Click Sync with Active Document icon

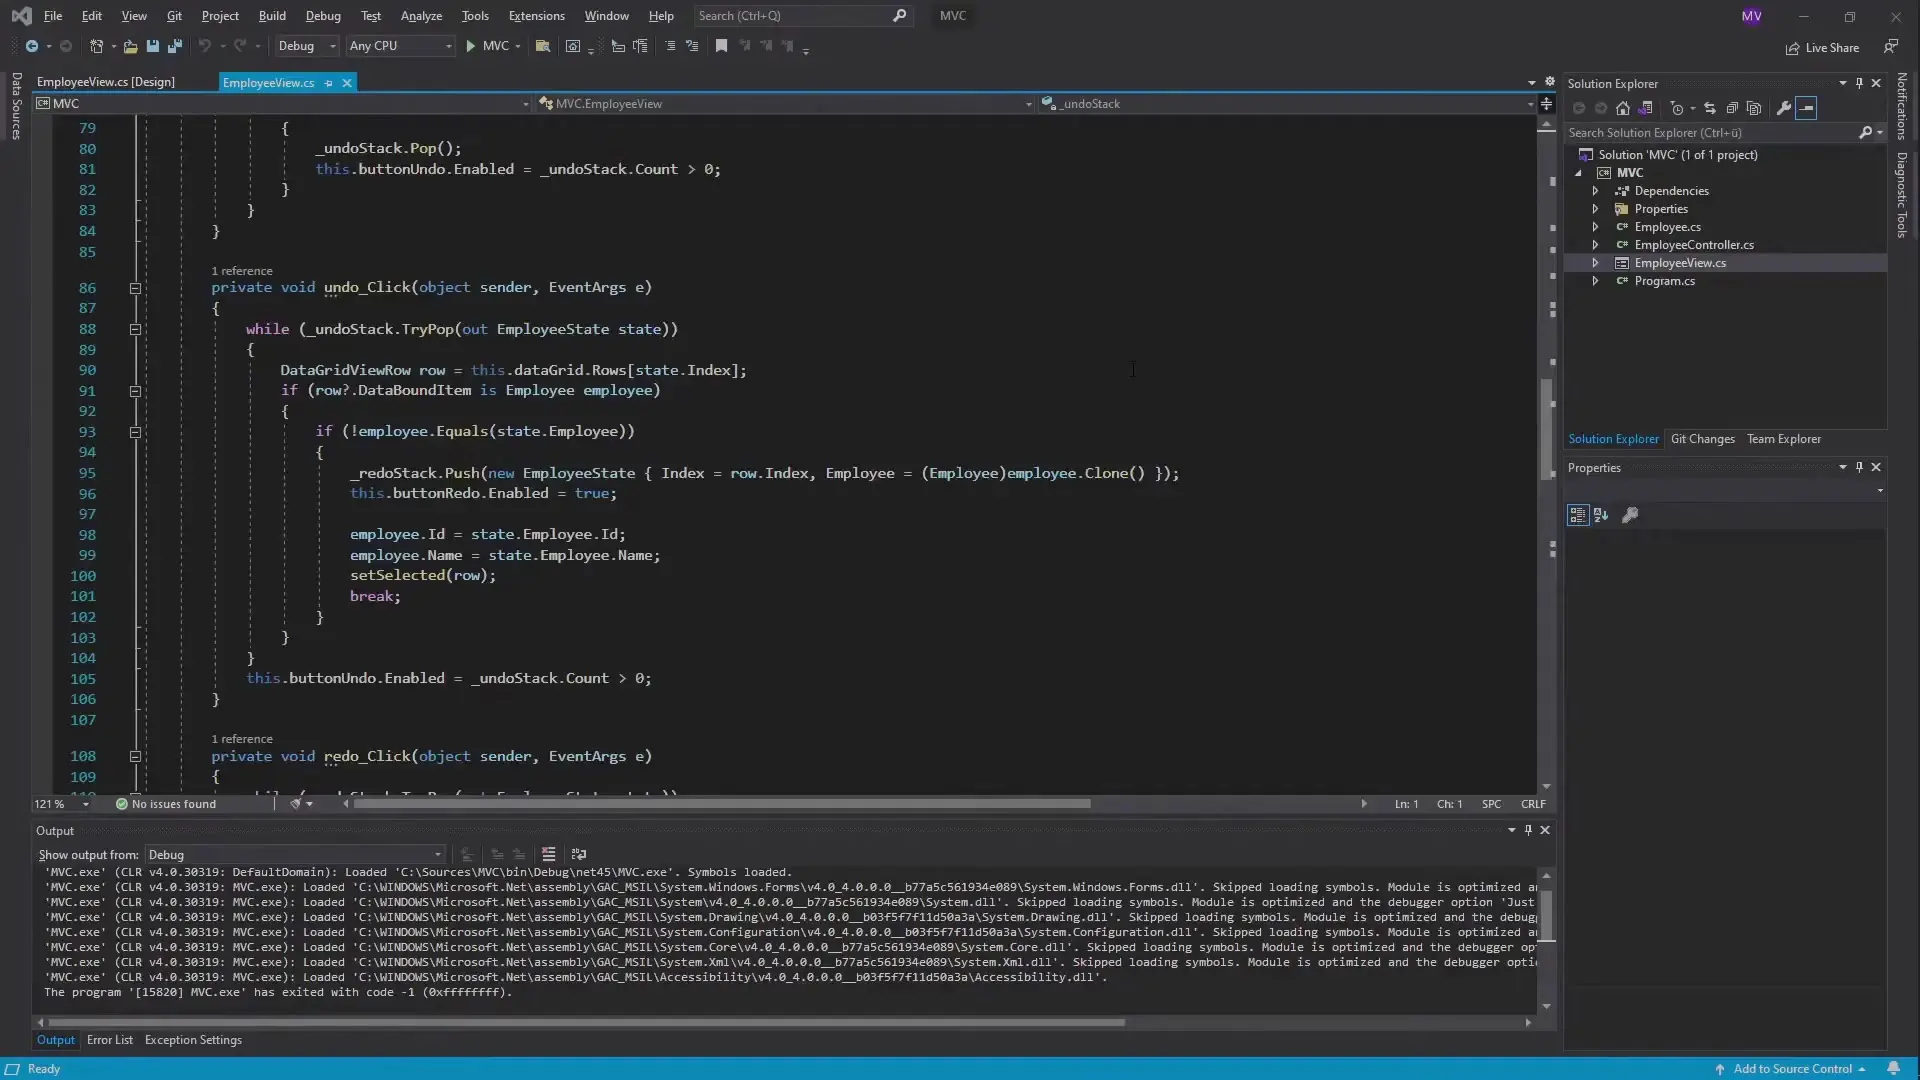pyautogui.click(x=1710, y=108)
